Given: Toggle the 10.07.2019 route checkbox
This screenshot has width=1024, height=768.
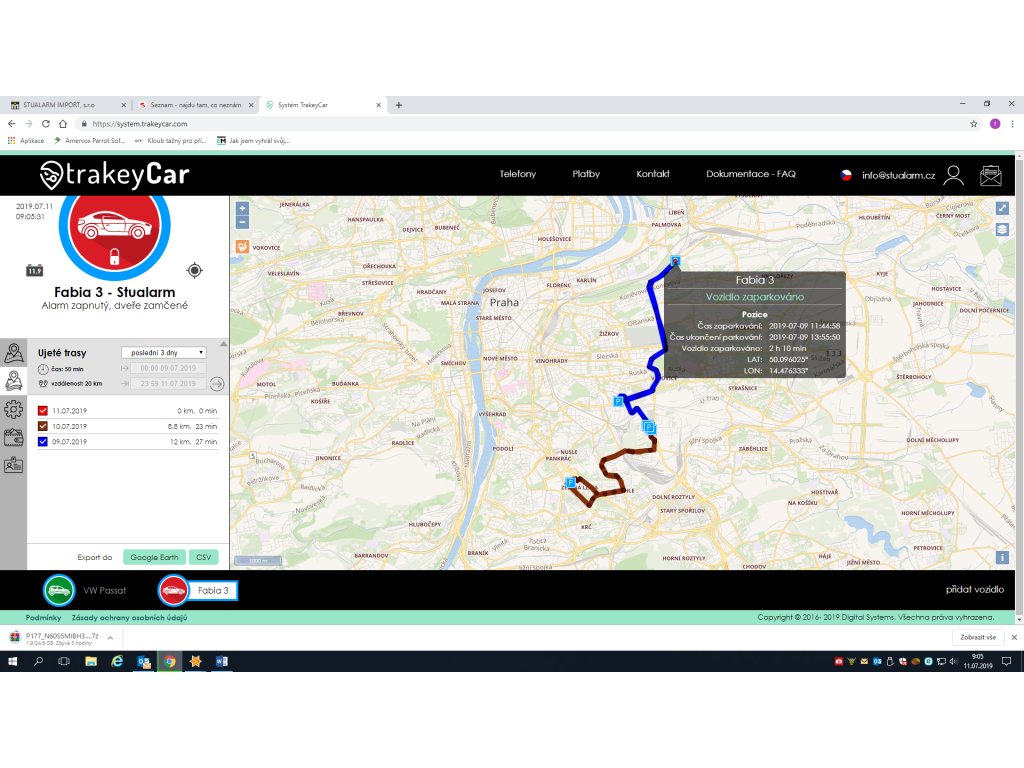Looking at the screenshot, I should (42, 426).
